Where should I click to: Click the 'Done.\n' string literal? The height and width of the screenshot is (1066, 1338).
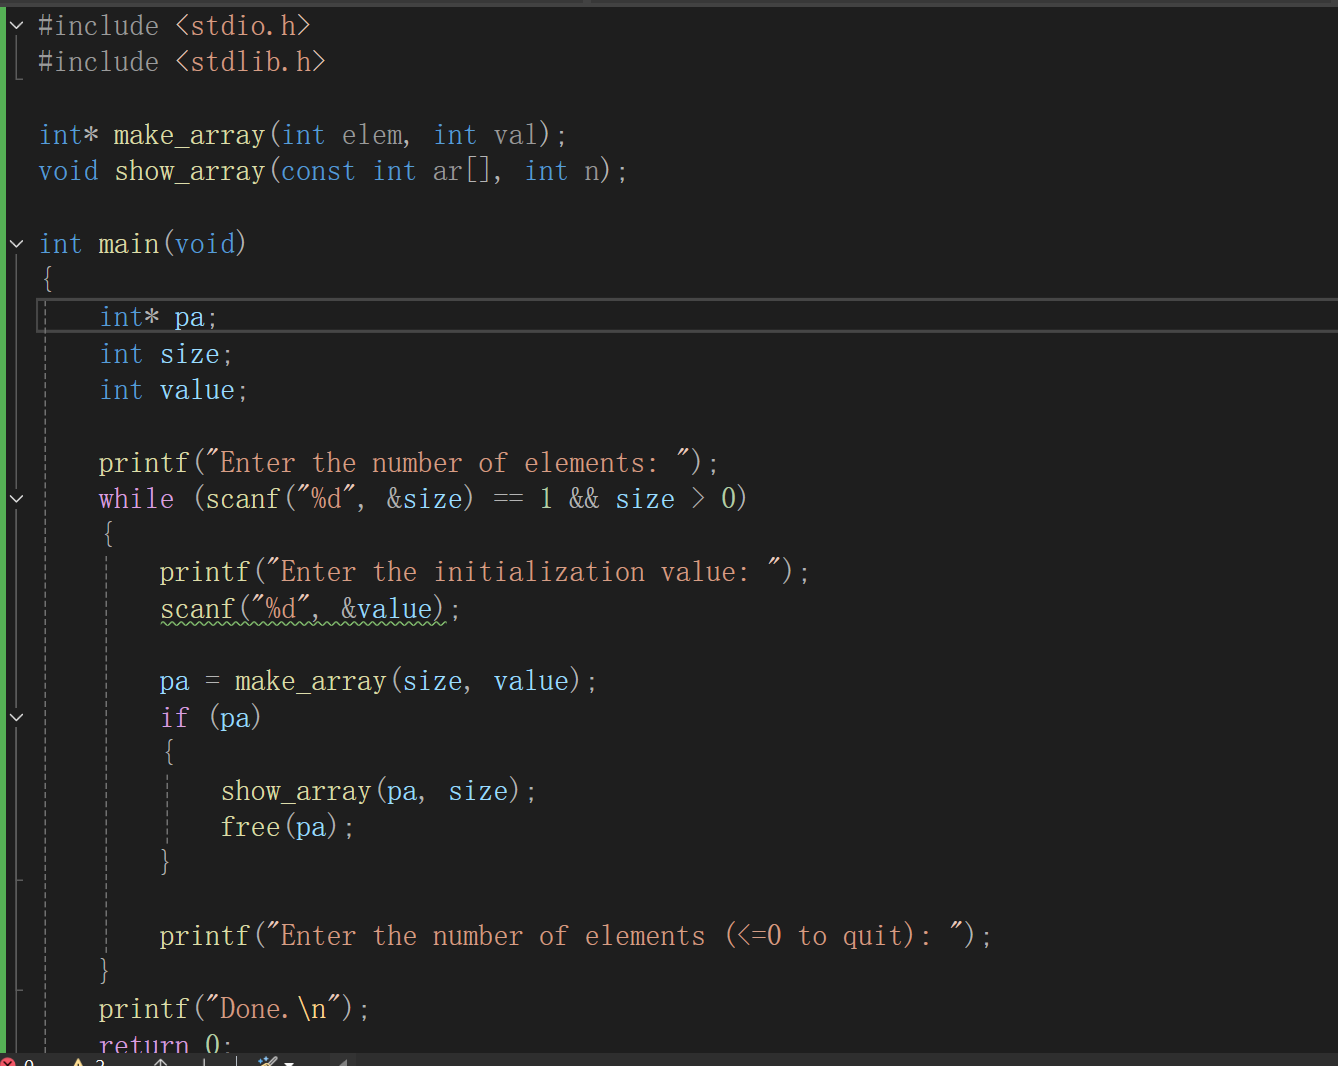point(273,1009)
